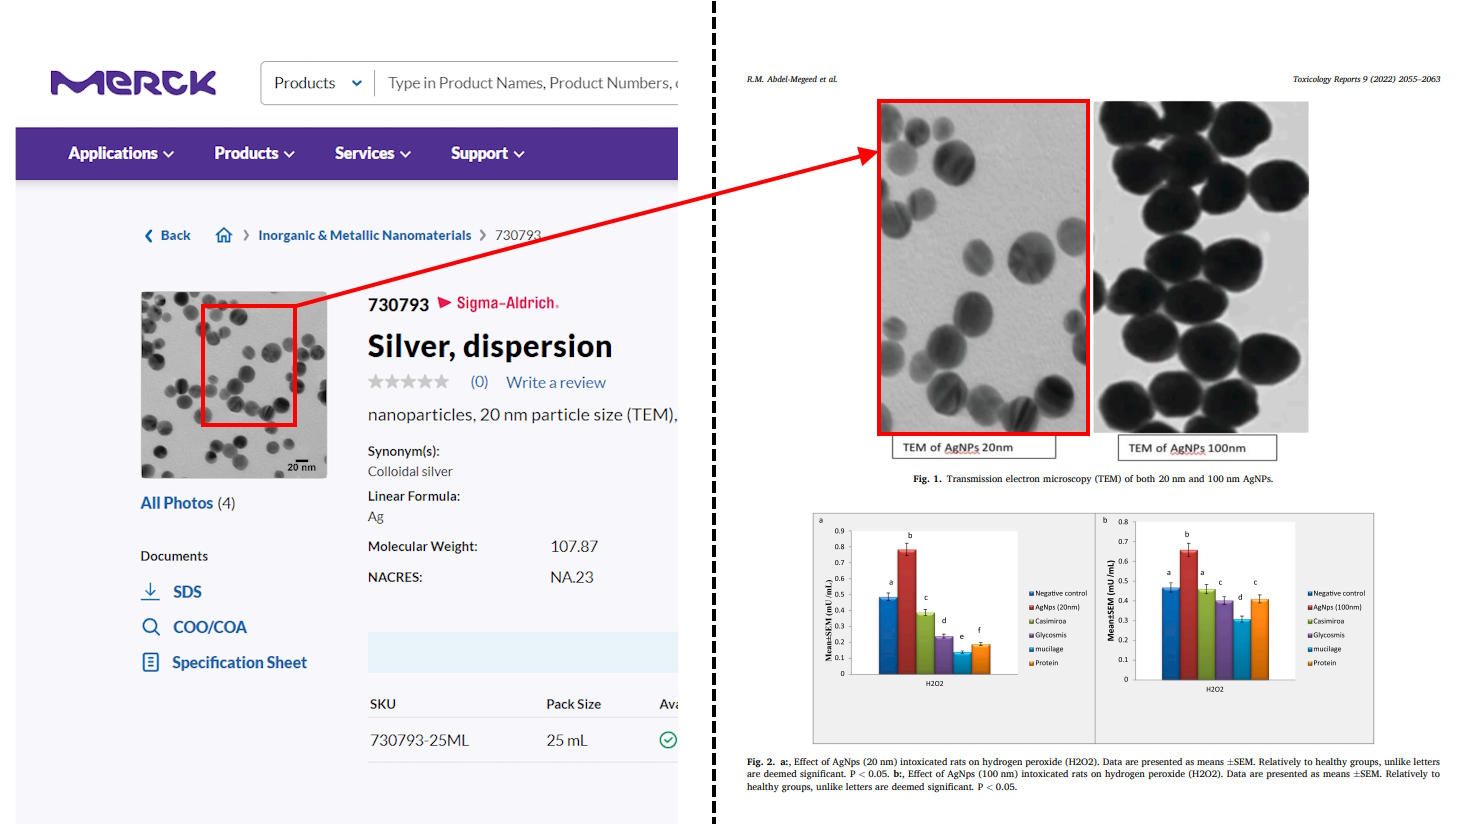
Task: Open the Products search category dropdown
Action: click(x=317, y=83)
